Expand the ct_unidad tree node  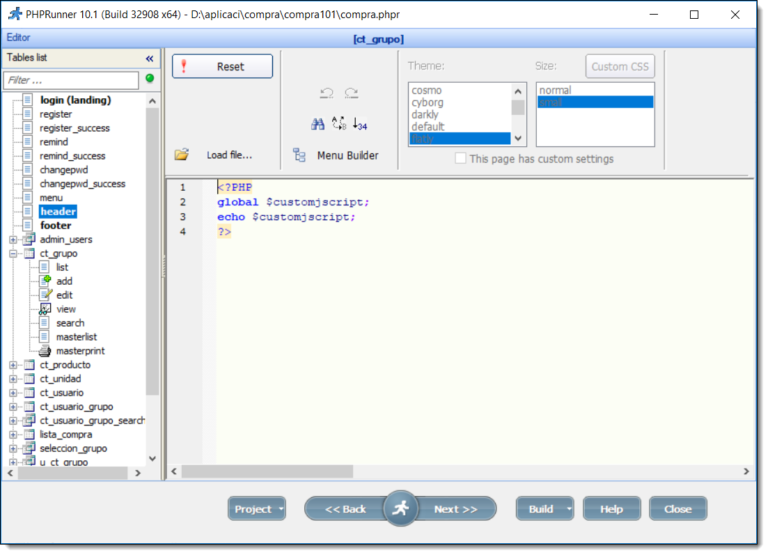[x=13, y=379]
